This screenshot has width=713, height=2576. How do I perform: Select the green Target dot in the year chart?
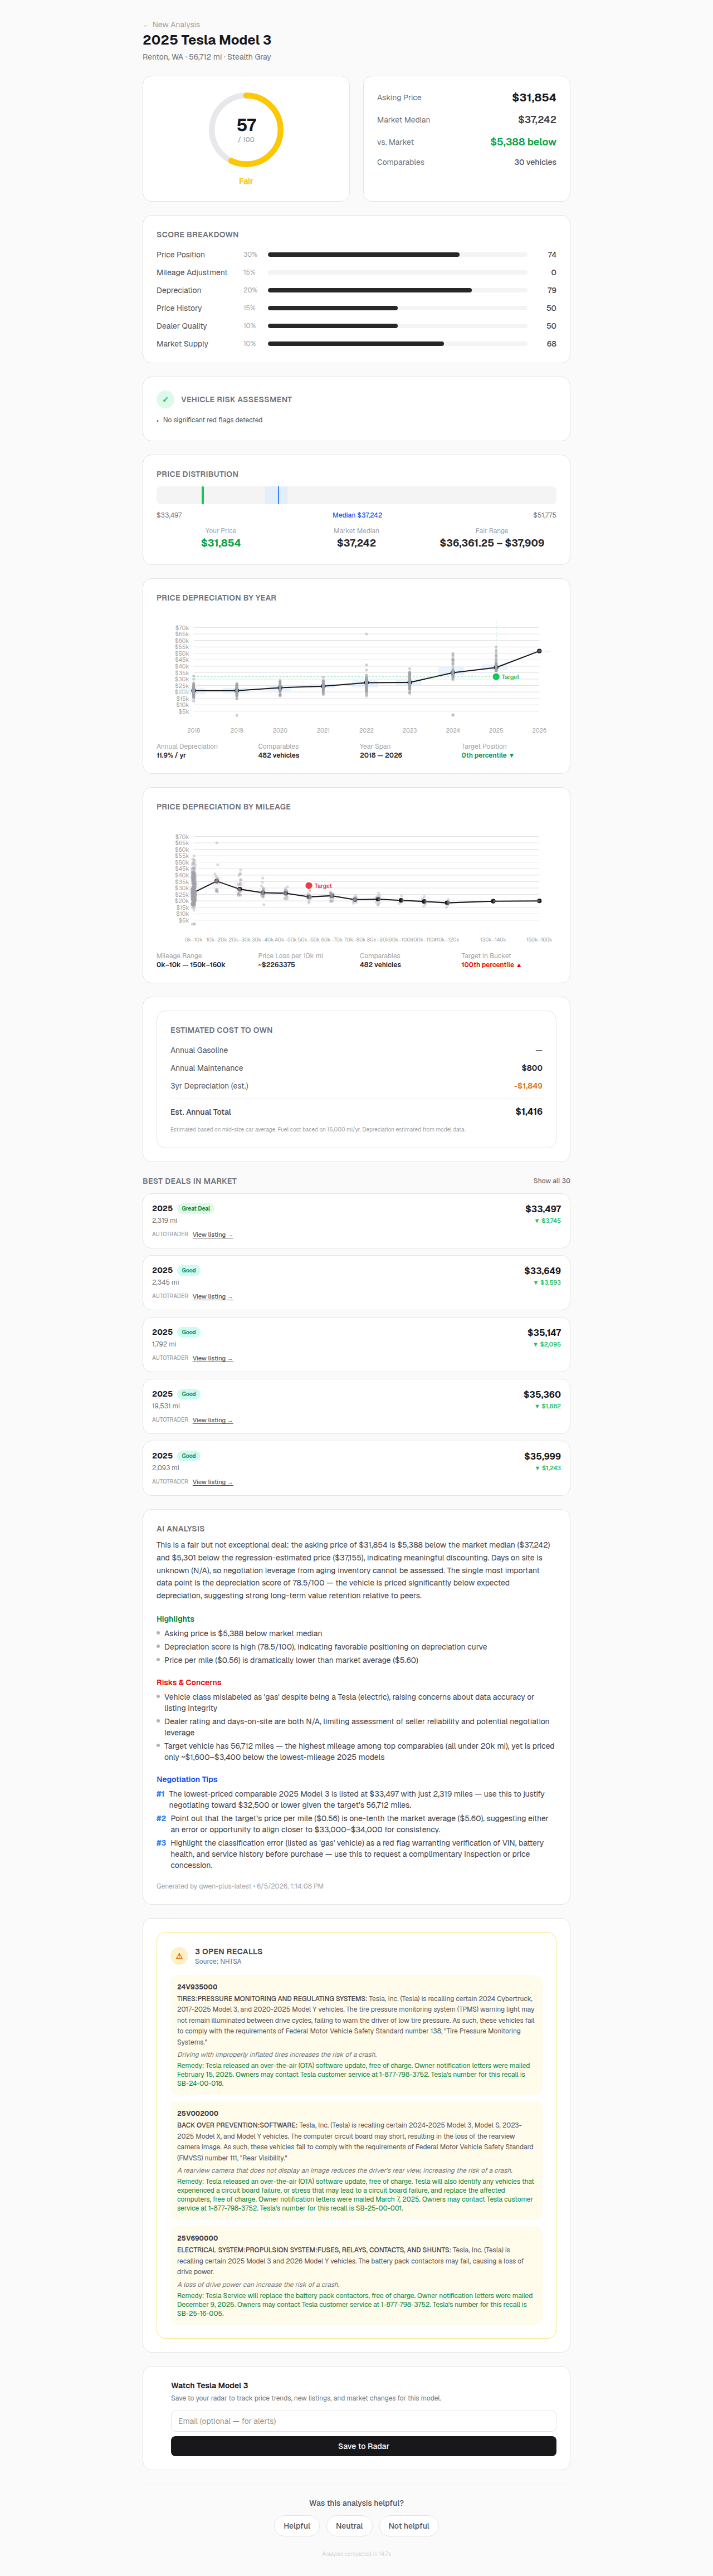tap(496, 677)
